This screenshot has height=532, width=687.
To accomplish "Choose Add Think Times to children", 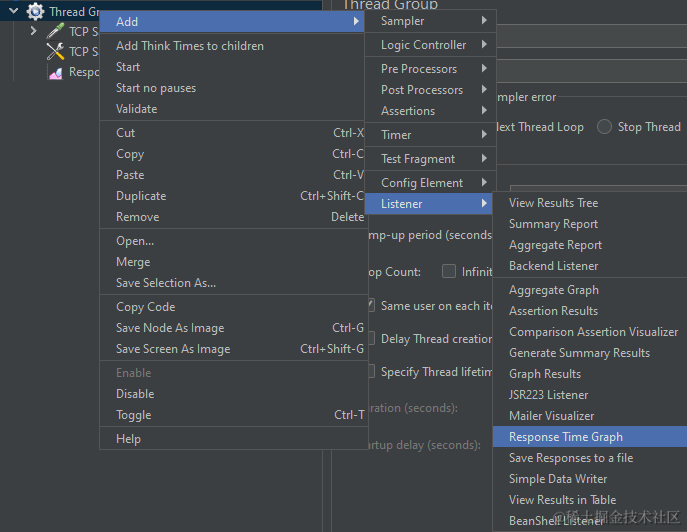I will [x=232, y=46].
